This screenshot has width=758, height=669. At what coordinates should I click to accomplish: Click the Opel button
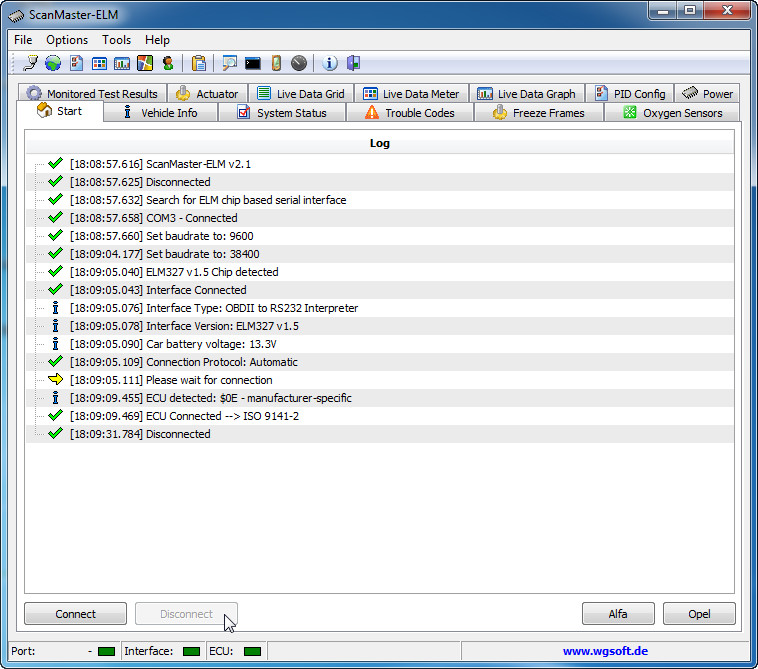(699, 613)
